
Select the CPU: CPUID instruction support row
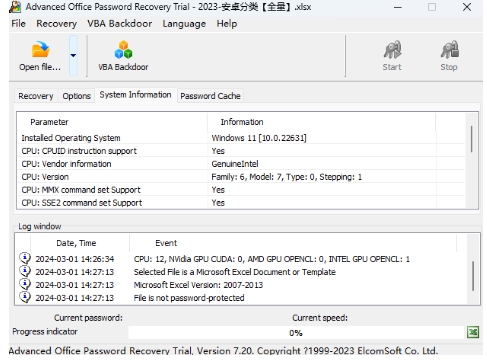click(241, 151)
